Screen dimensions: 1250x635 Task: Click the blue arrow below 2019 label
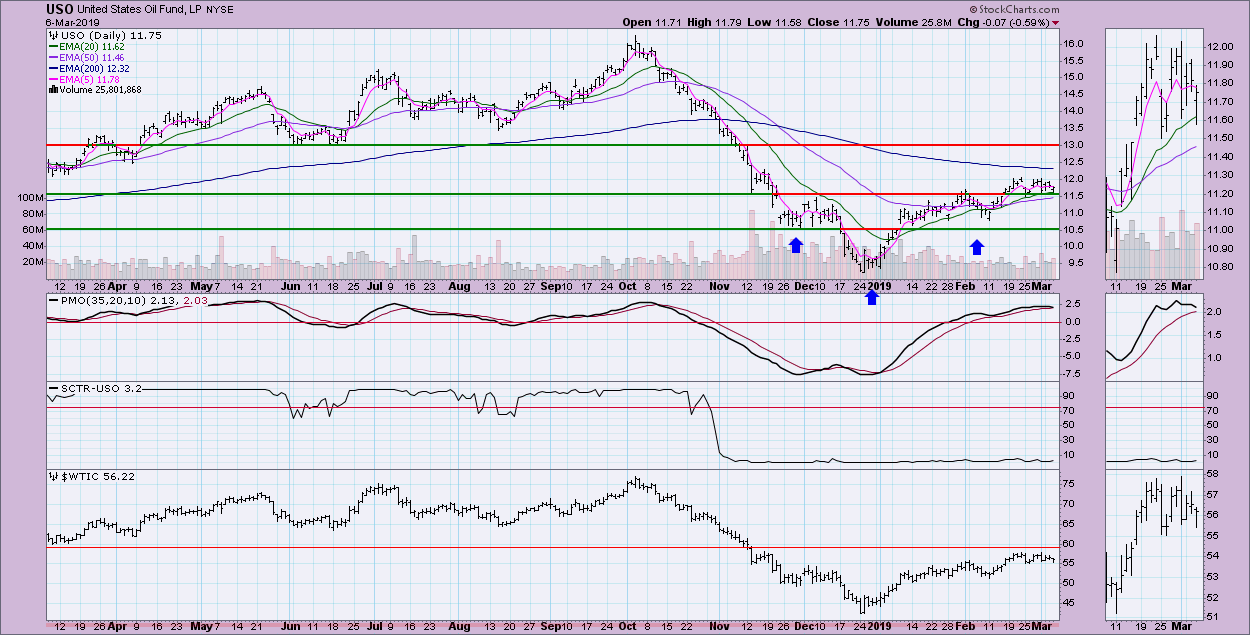[x=872, y=297]
